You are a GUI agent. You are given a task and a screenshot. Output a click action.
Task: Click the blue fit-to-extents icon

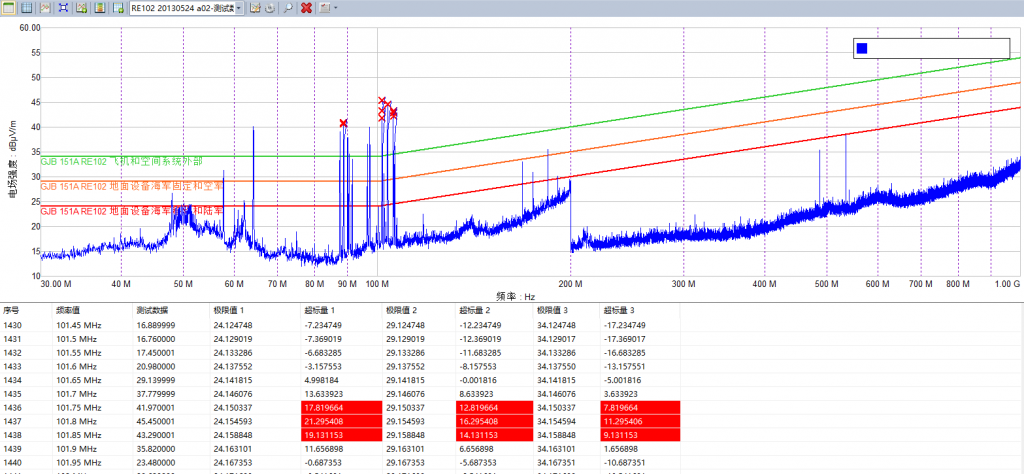coord(63,8)
